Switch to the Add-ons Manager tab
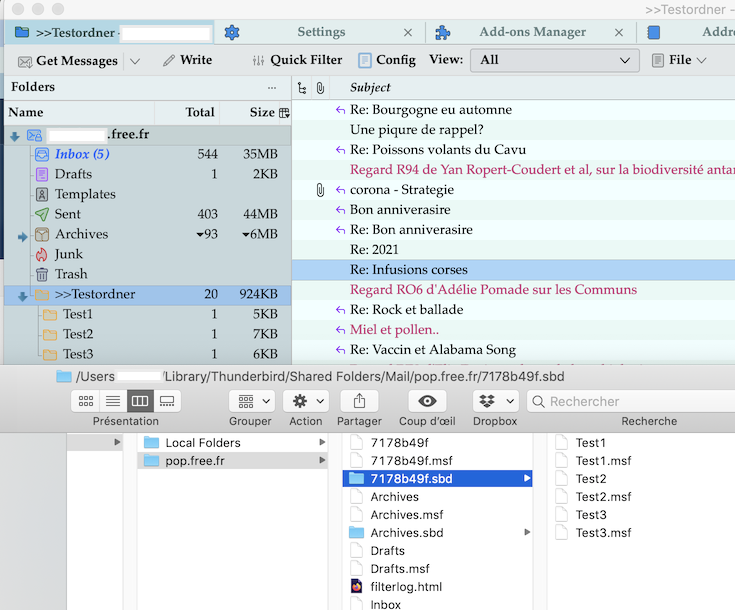Screen dimensions: 735x610 pyautogui.click(x=532, y=32)
